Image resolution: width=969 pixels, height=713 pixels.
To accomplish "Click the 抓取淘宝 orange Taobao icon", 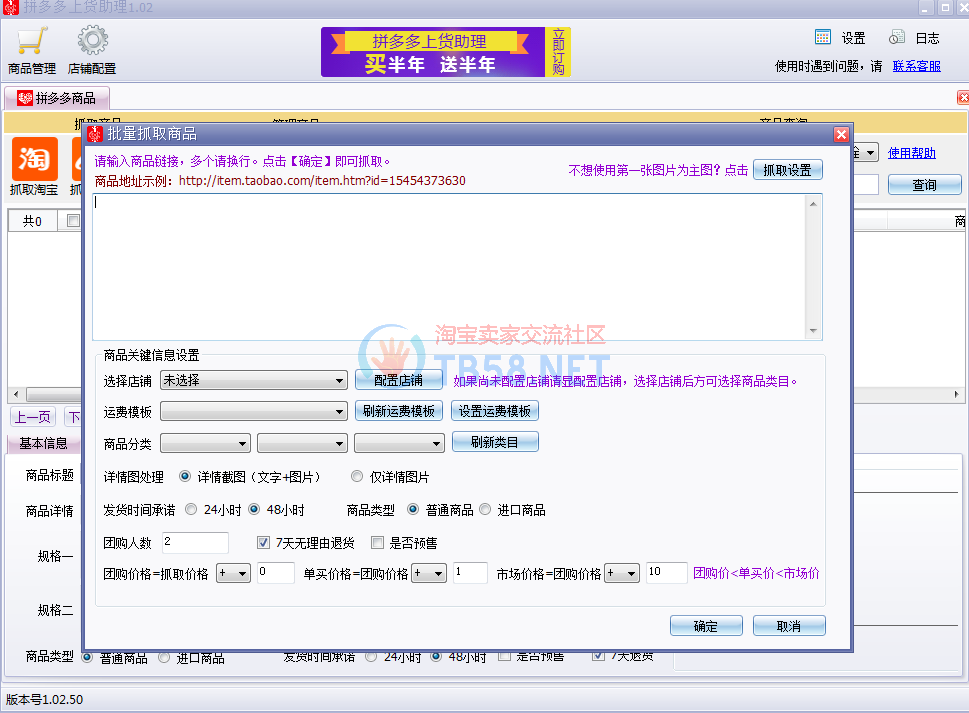I will (35, 159).
